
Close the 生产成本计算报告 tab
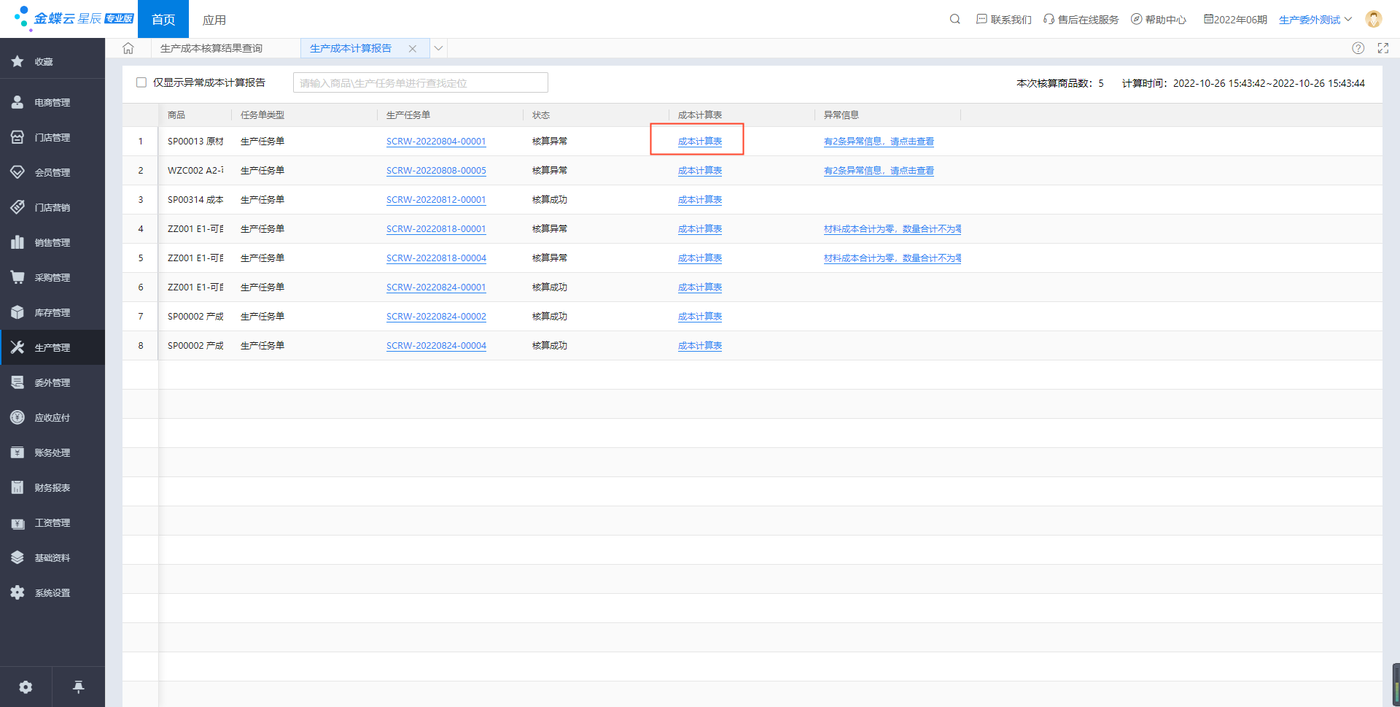click(412, 48)
